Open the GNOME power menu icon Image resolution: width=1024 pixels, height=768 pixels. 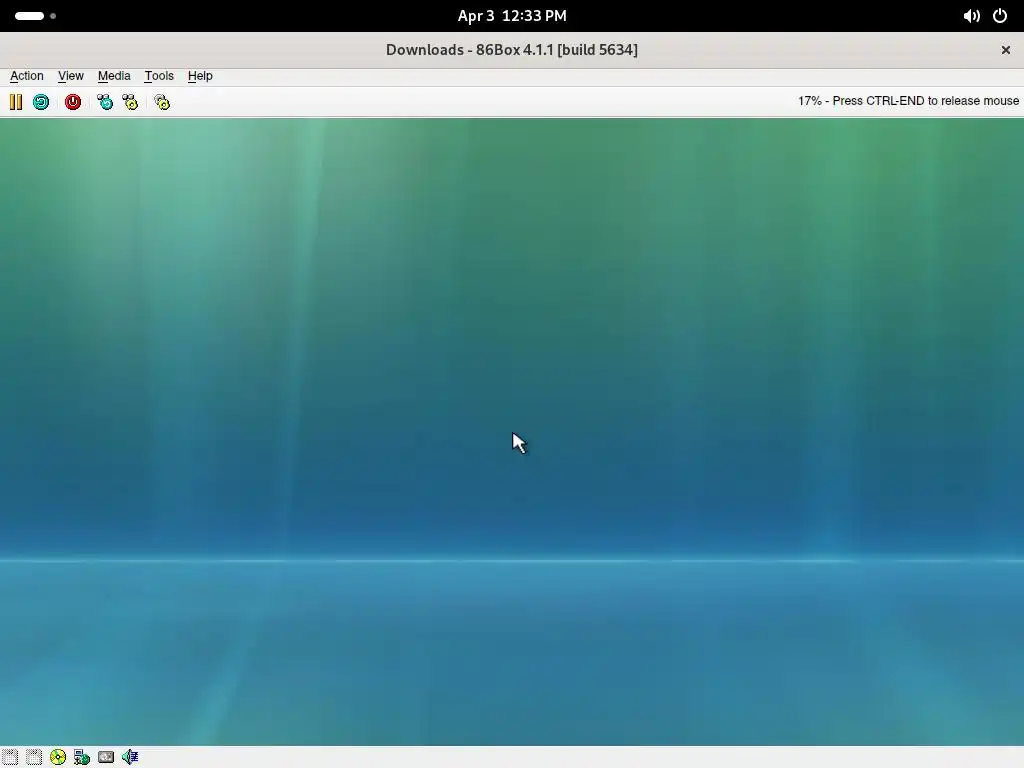1000,16
